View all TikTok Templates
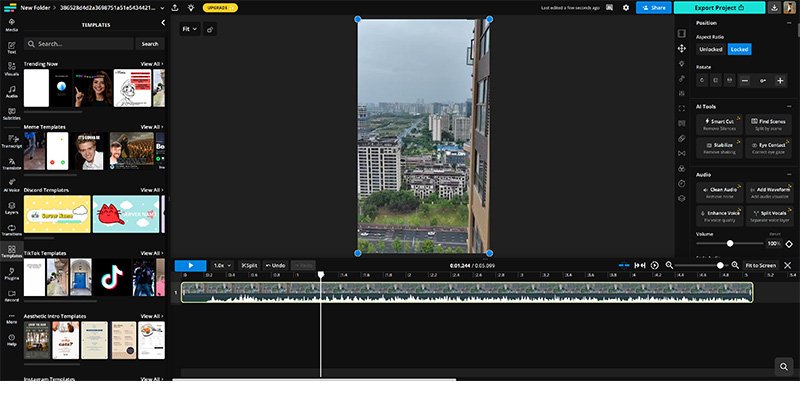This screenshot has height=401, width=800. click(x=152, y=253)
